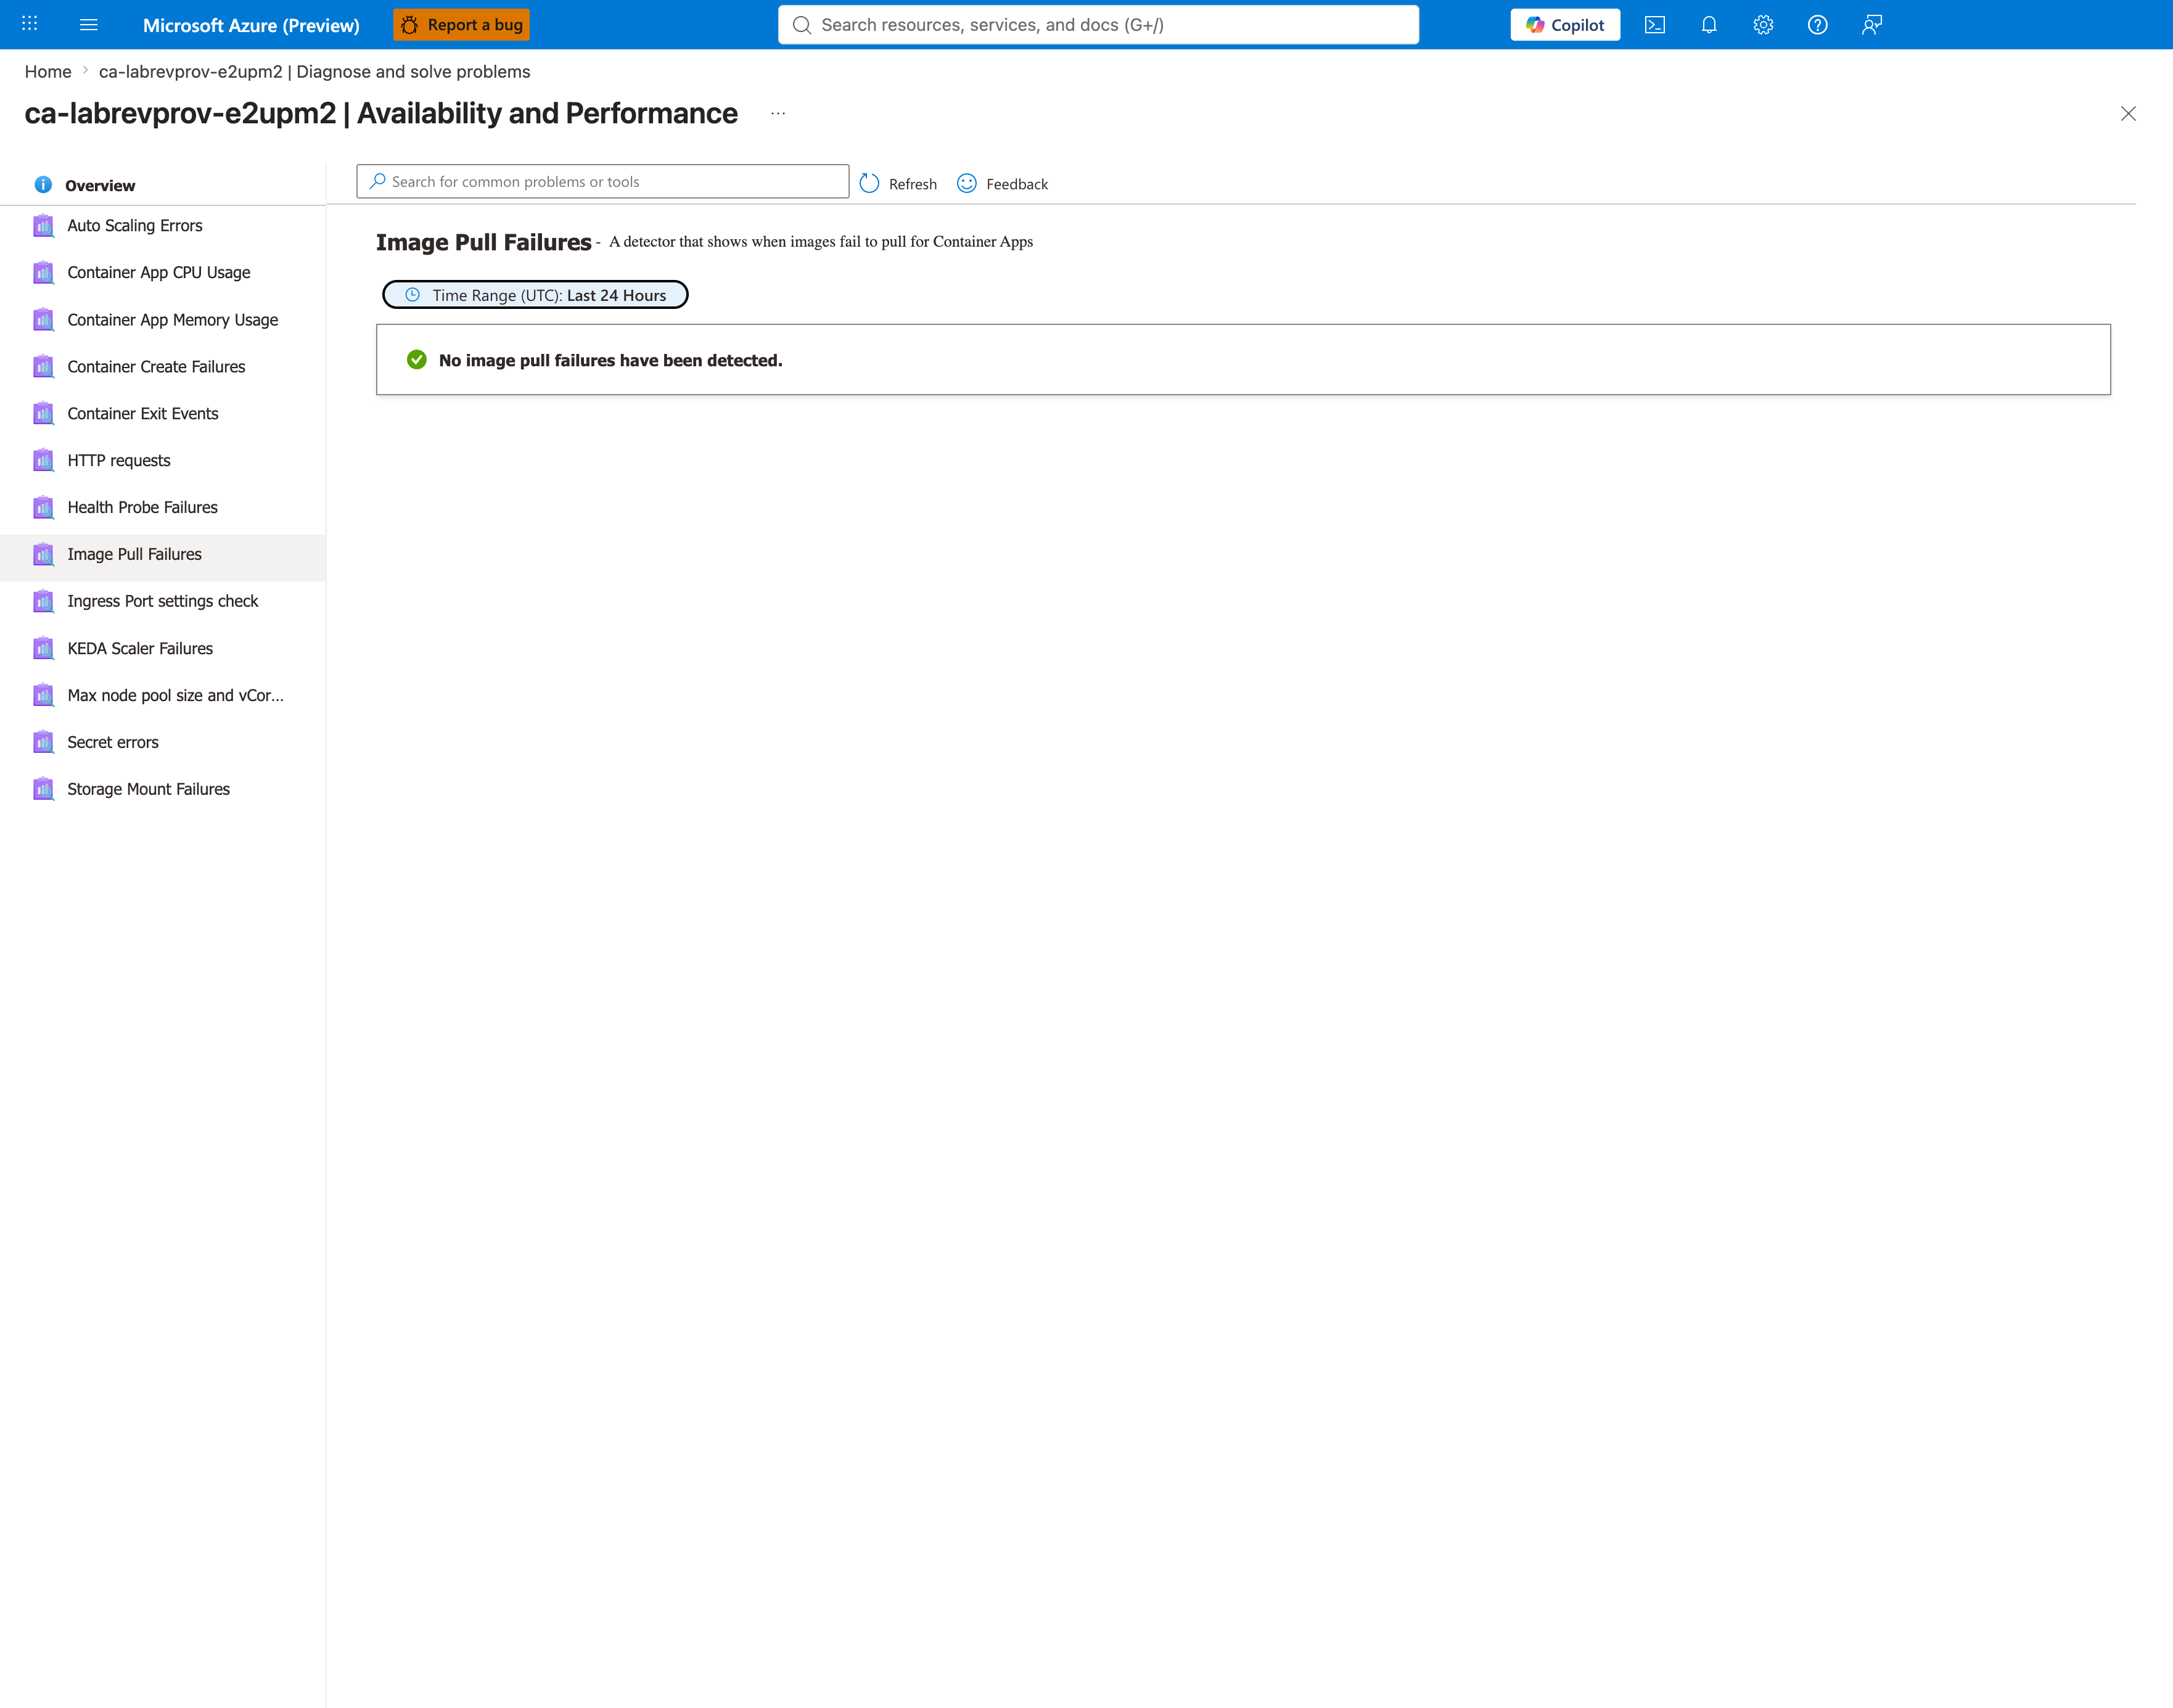Click the Container App CPU Usage icon

[x=43, y=273]
